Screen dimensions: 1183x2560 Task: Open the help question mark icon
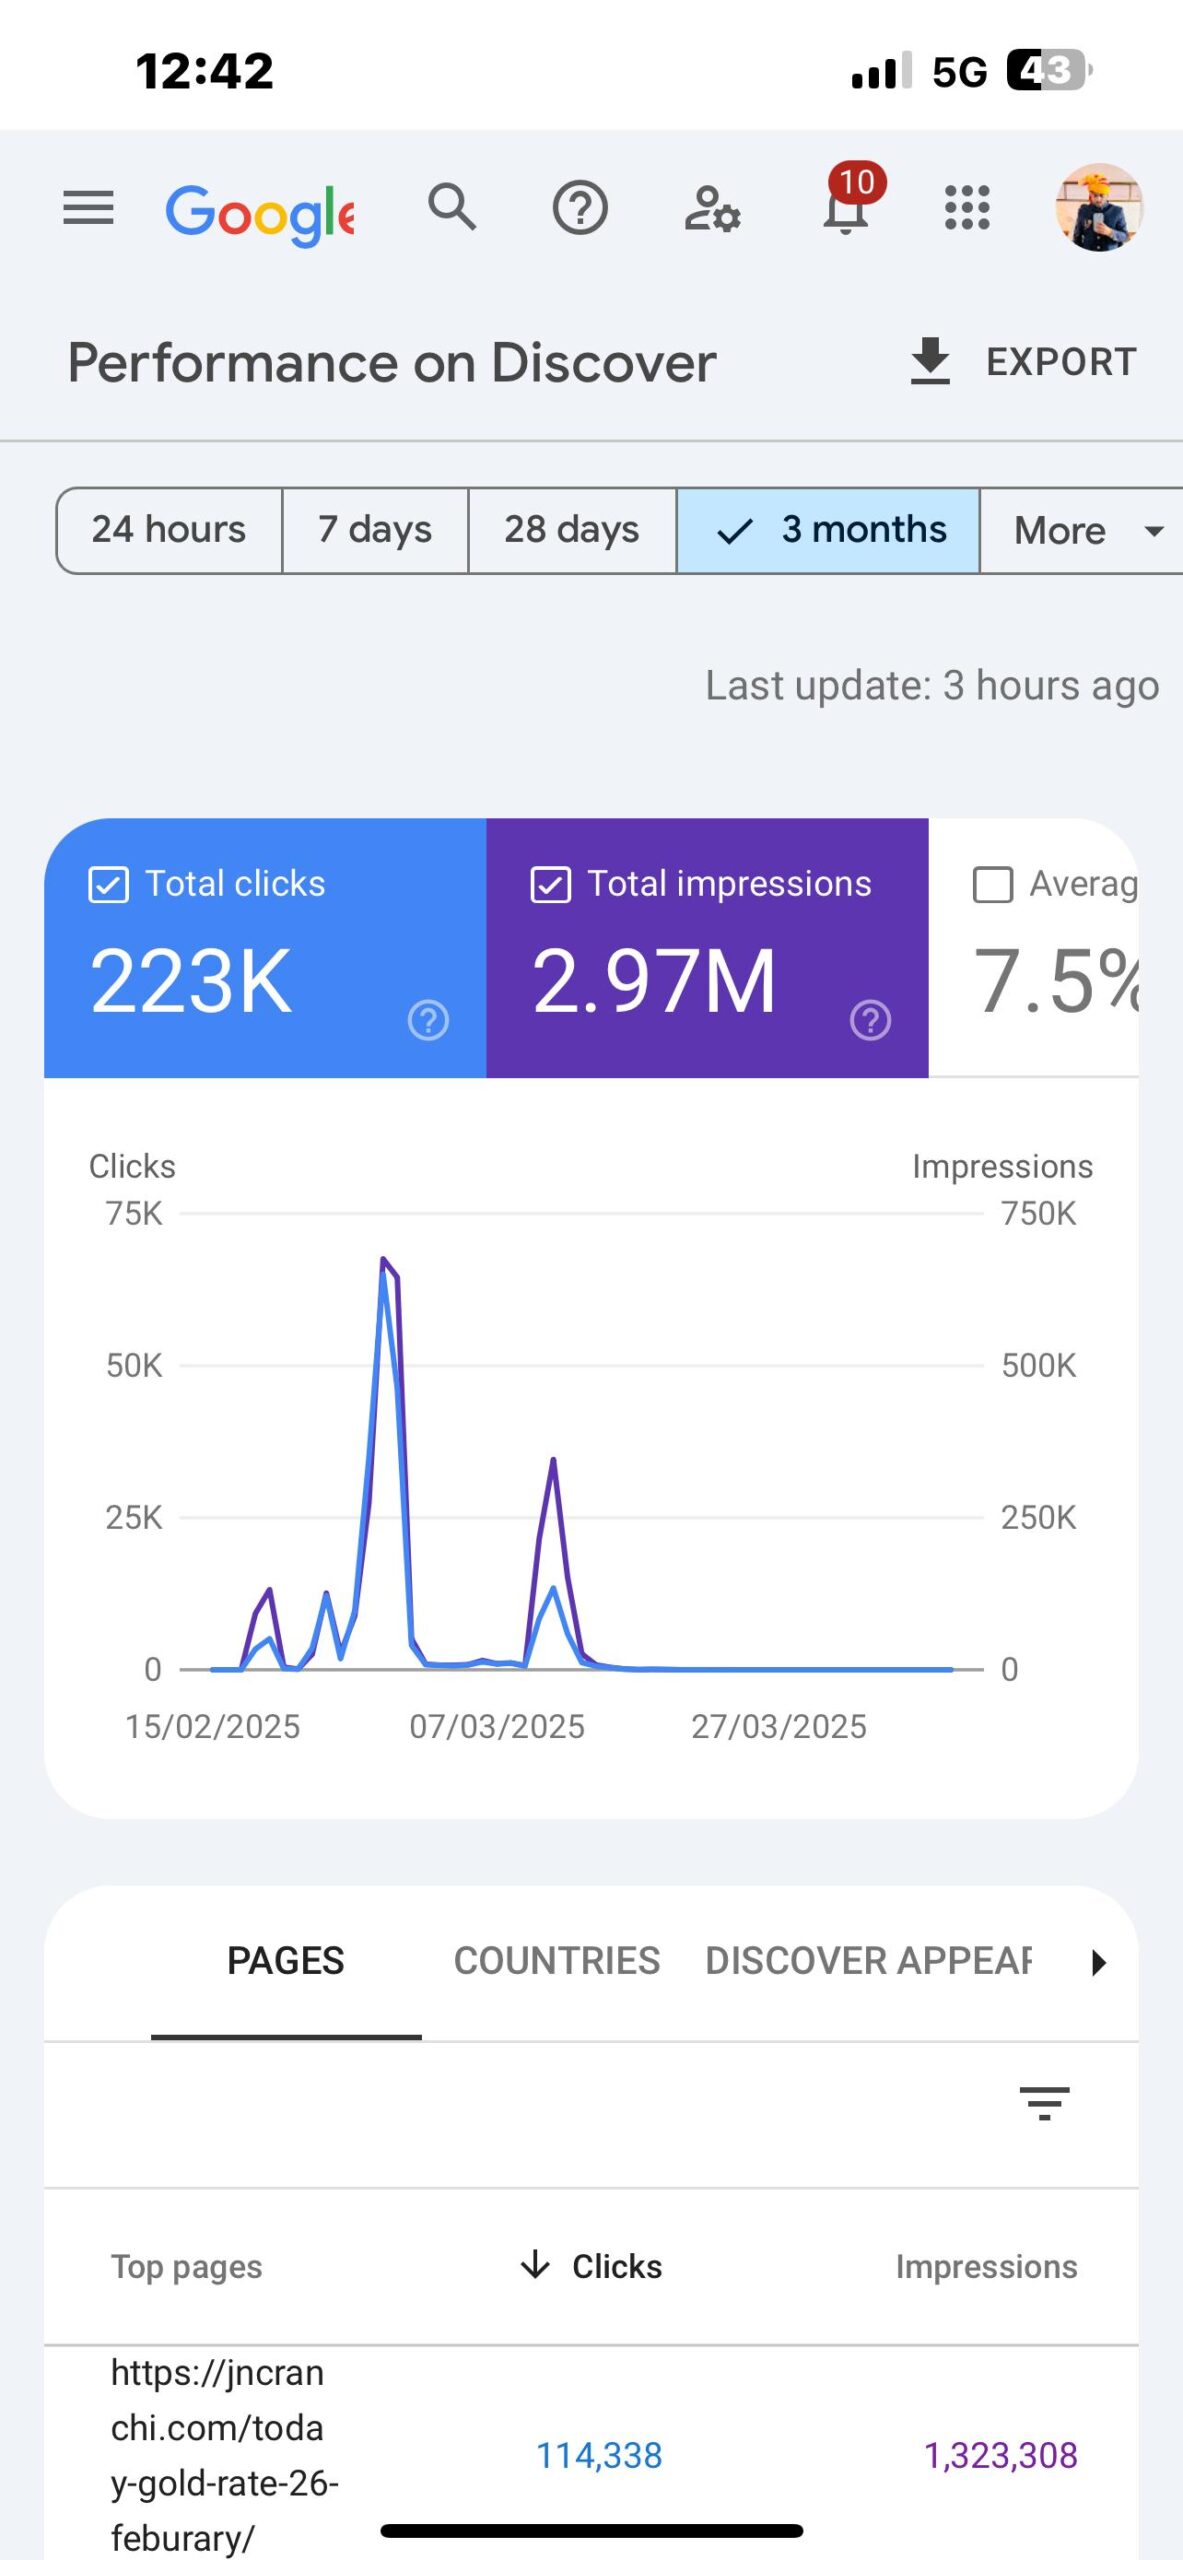point(580,209)
